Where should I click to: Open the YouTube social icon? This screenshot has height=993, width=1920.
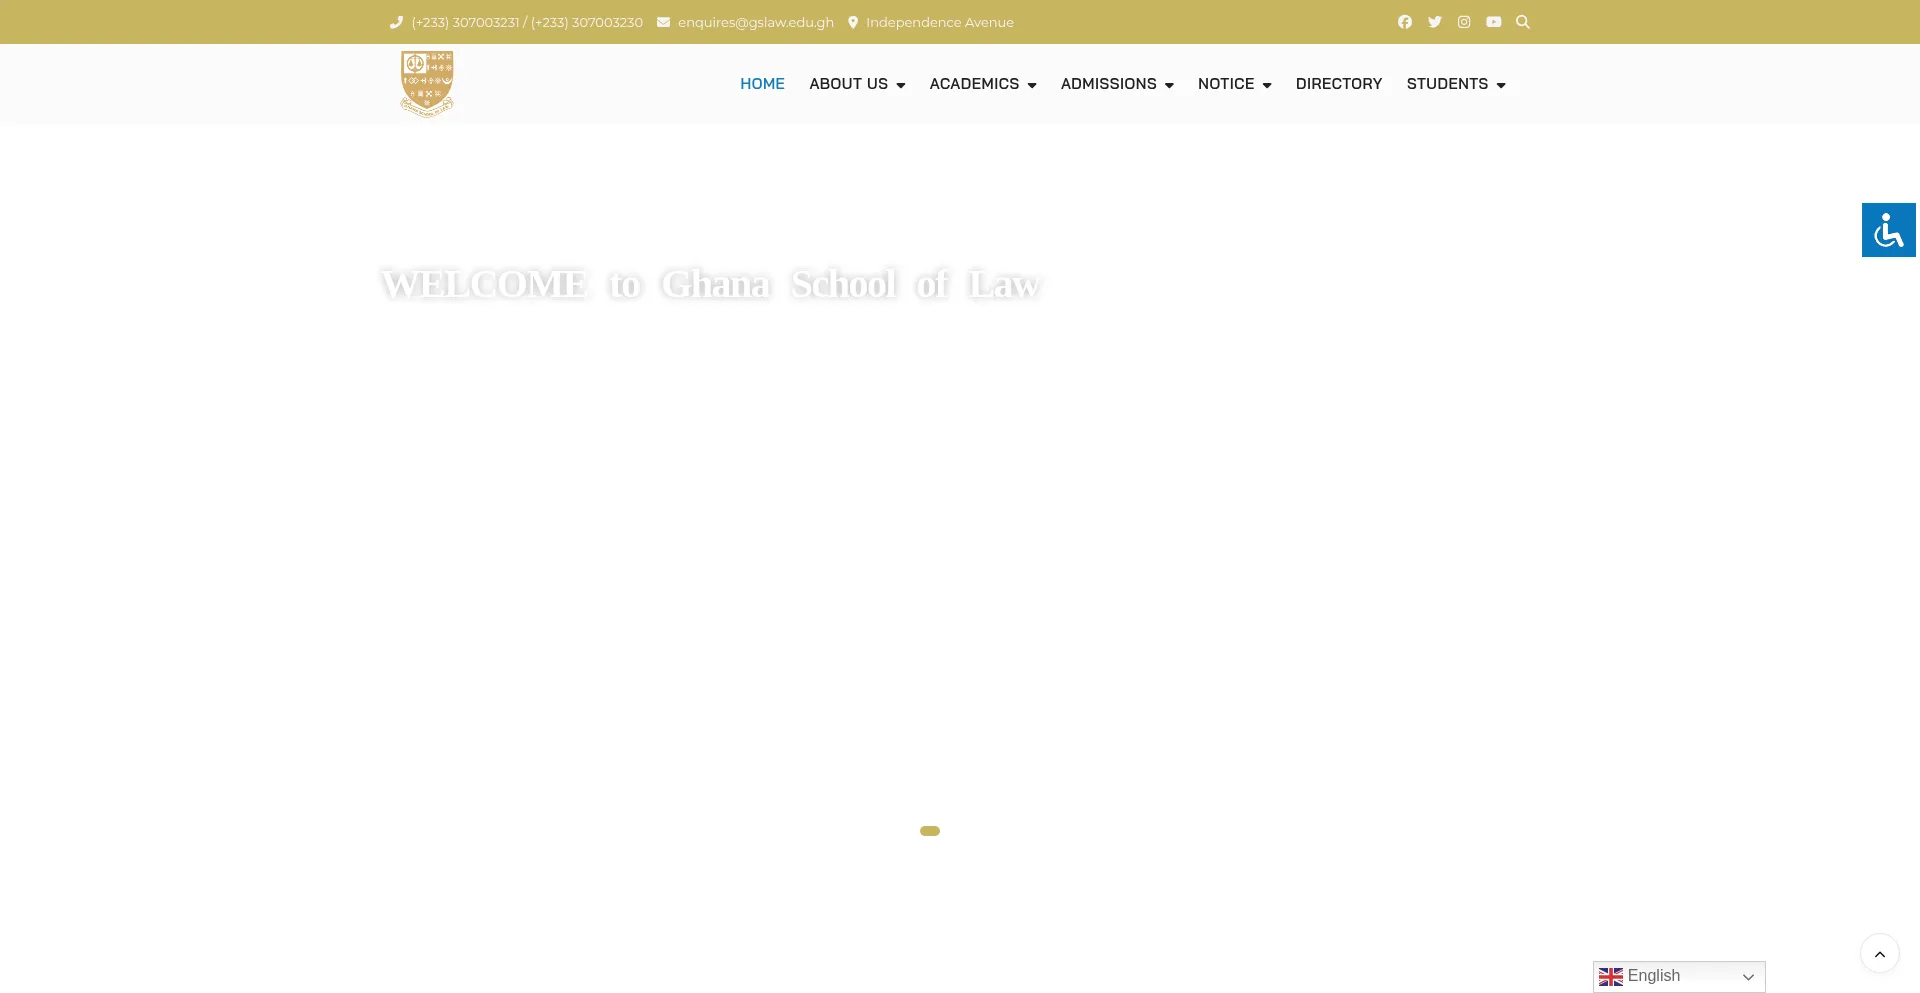[1493, 22]
